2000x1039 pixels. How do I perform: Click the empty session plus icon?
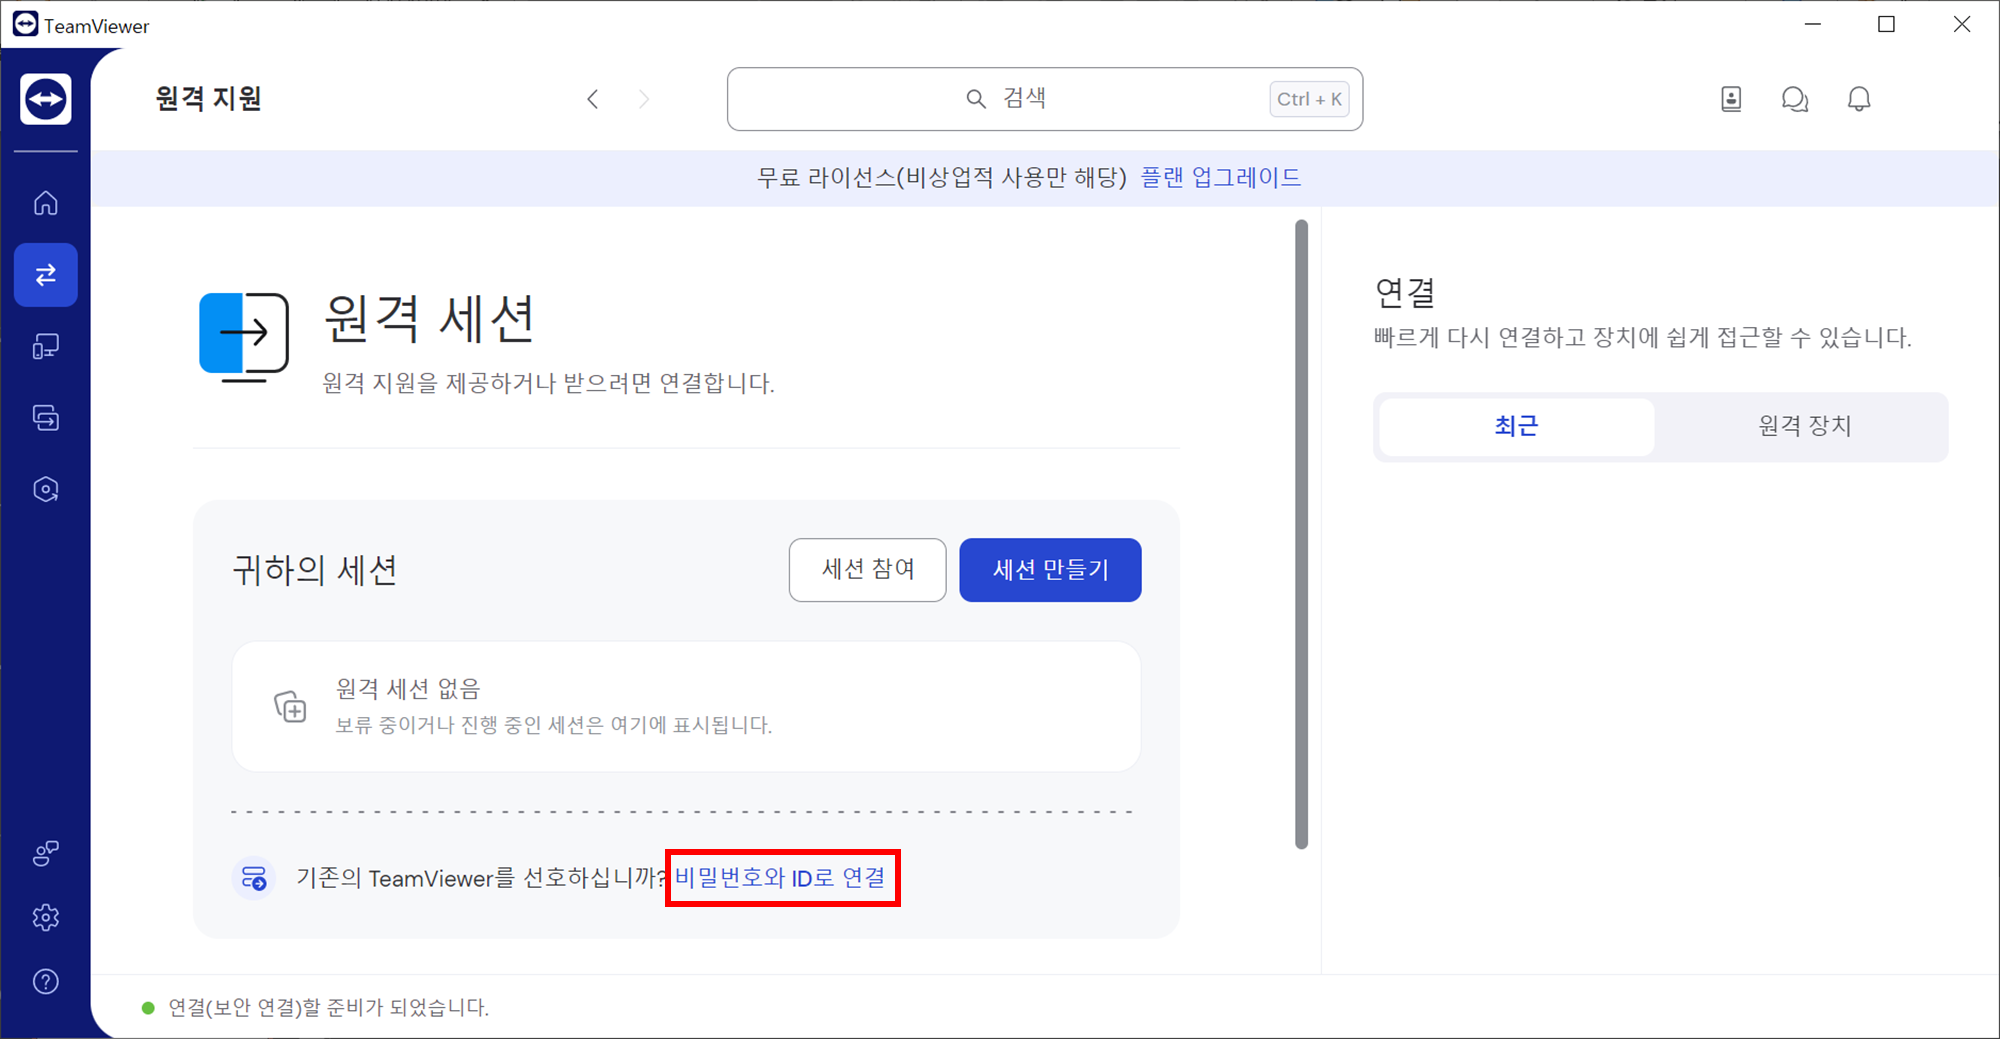point(290,706)
